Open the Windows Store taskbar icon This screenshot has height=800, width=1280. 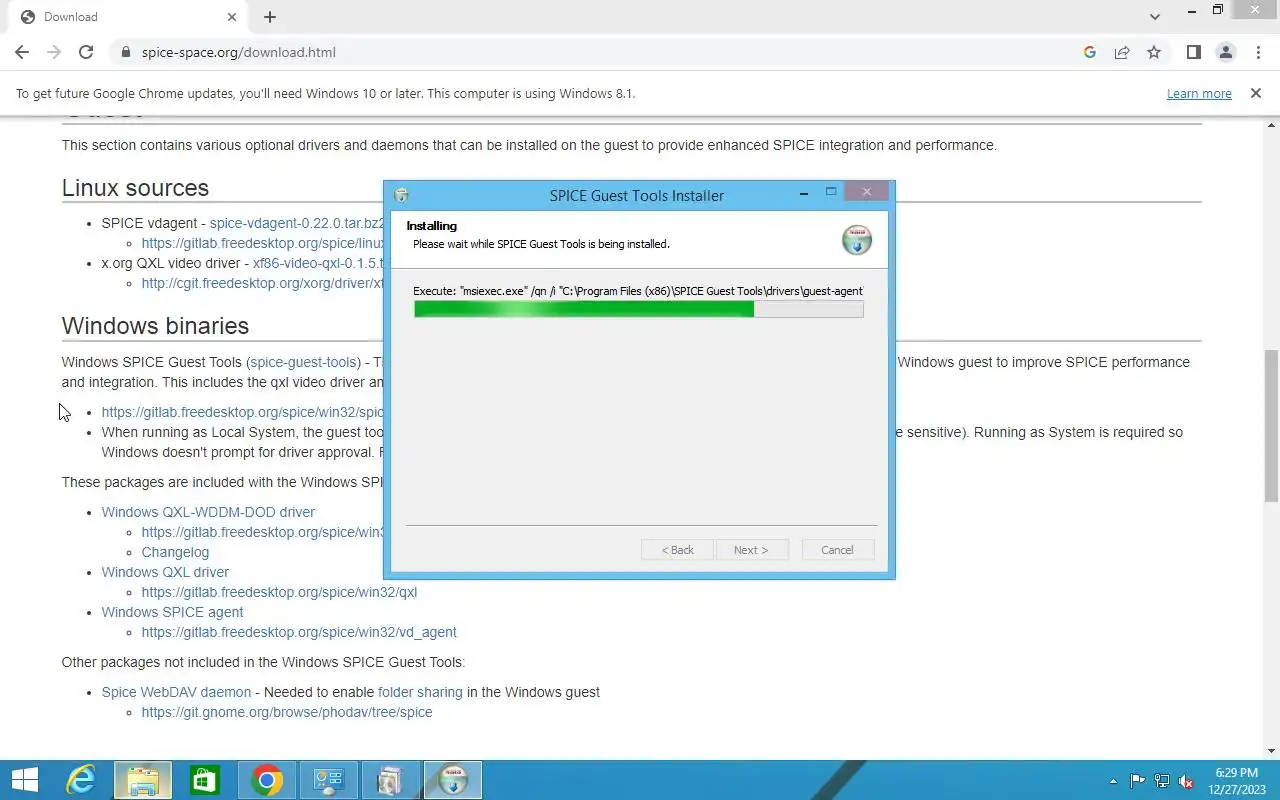click(205, 780)
